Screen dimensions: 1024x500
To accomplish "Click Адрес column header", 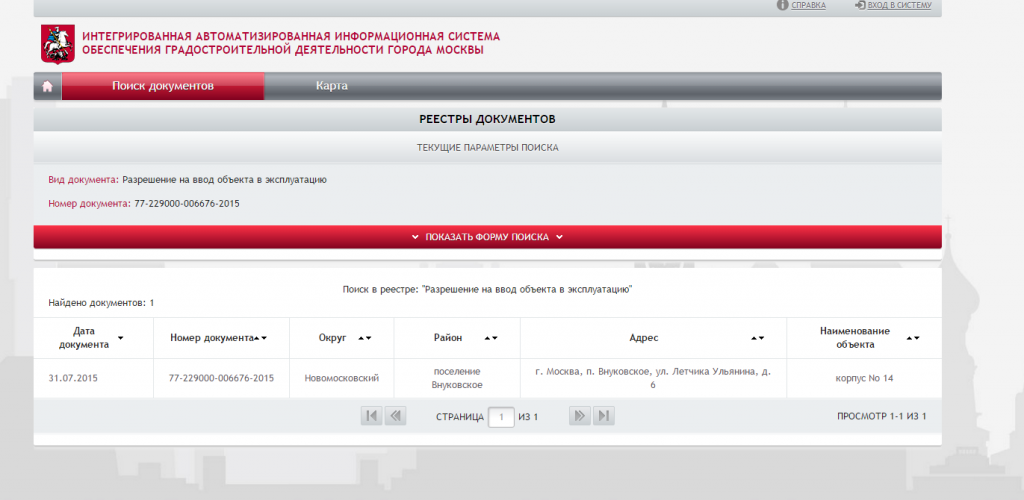I will point(644,338).
